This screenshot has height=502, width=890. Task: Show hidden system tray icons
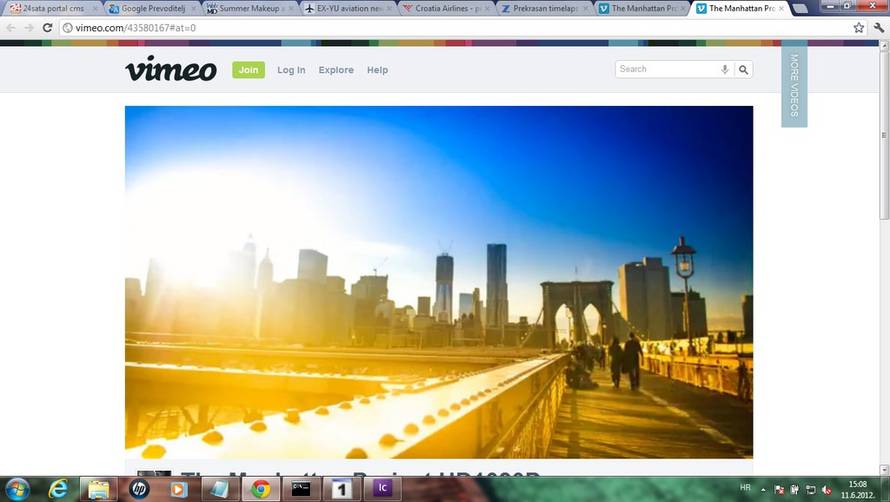(x=763, y=490)
